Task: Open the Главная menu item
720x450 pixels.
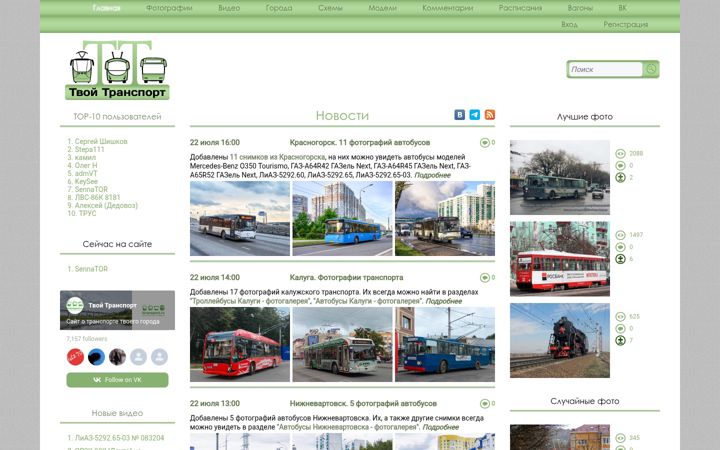Action: tap(106, 8)
